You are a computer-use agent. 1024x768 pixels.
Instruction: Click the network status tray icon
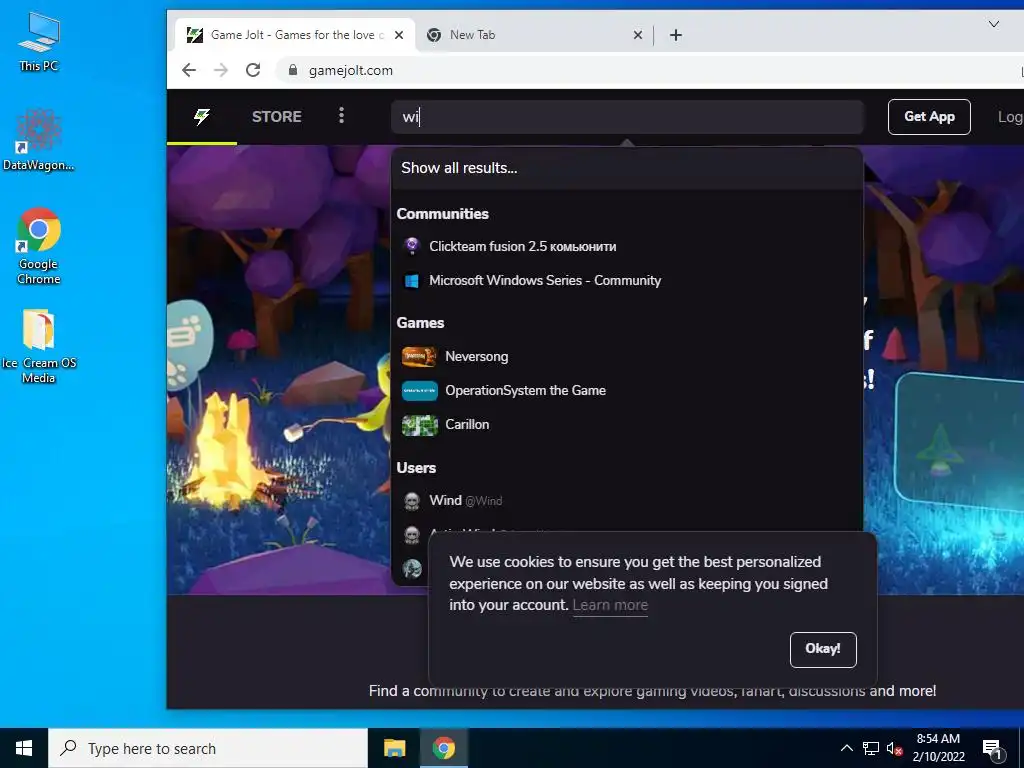point(871,748)
